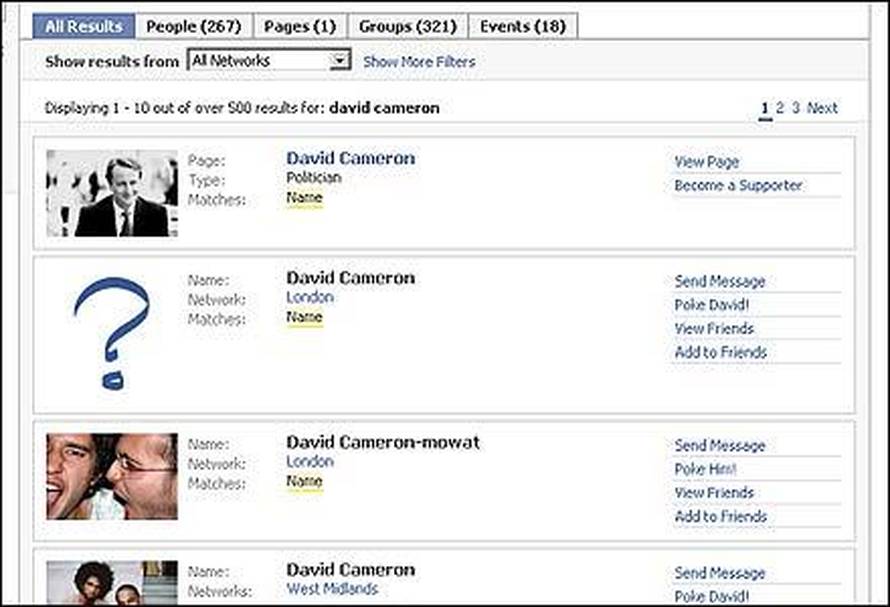The image size is (890, 607).
Task: Click Poke David! for London result
Action: pos(712,305)
